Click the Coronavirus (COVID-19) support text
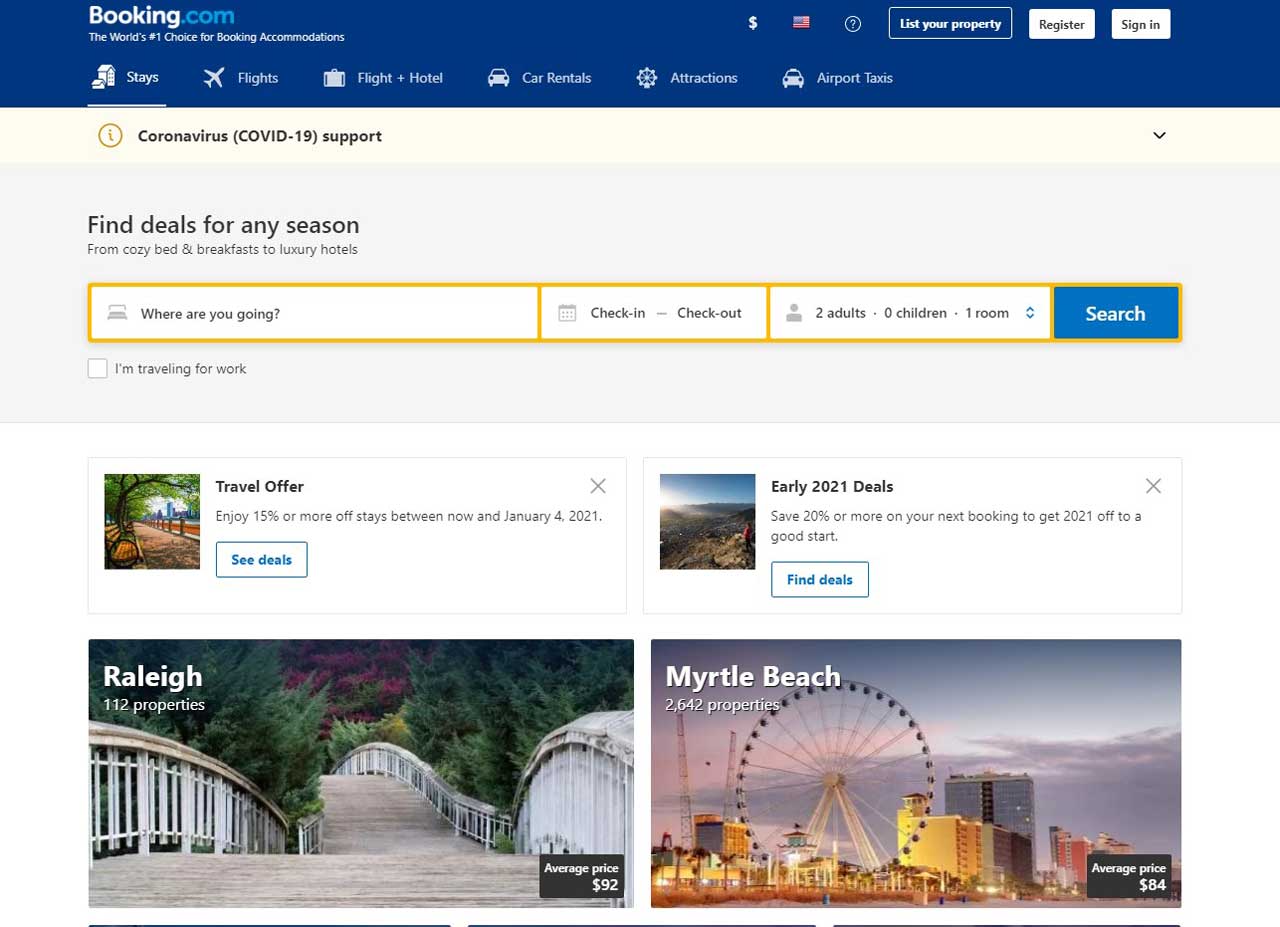Viewport: 1280px width, 927px height. (x=260, y=136)
